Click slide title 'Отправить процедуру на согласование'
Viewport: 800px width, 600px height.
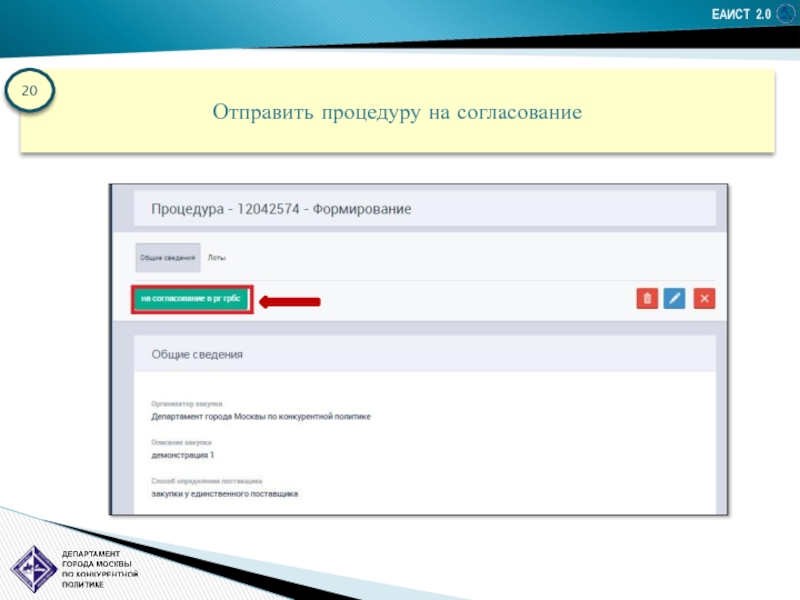397,112
